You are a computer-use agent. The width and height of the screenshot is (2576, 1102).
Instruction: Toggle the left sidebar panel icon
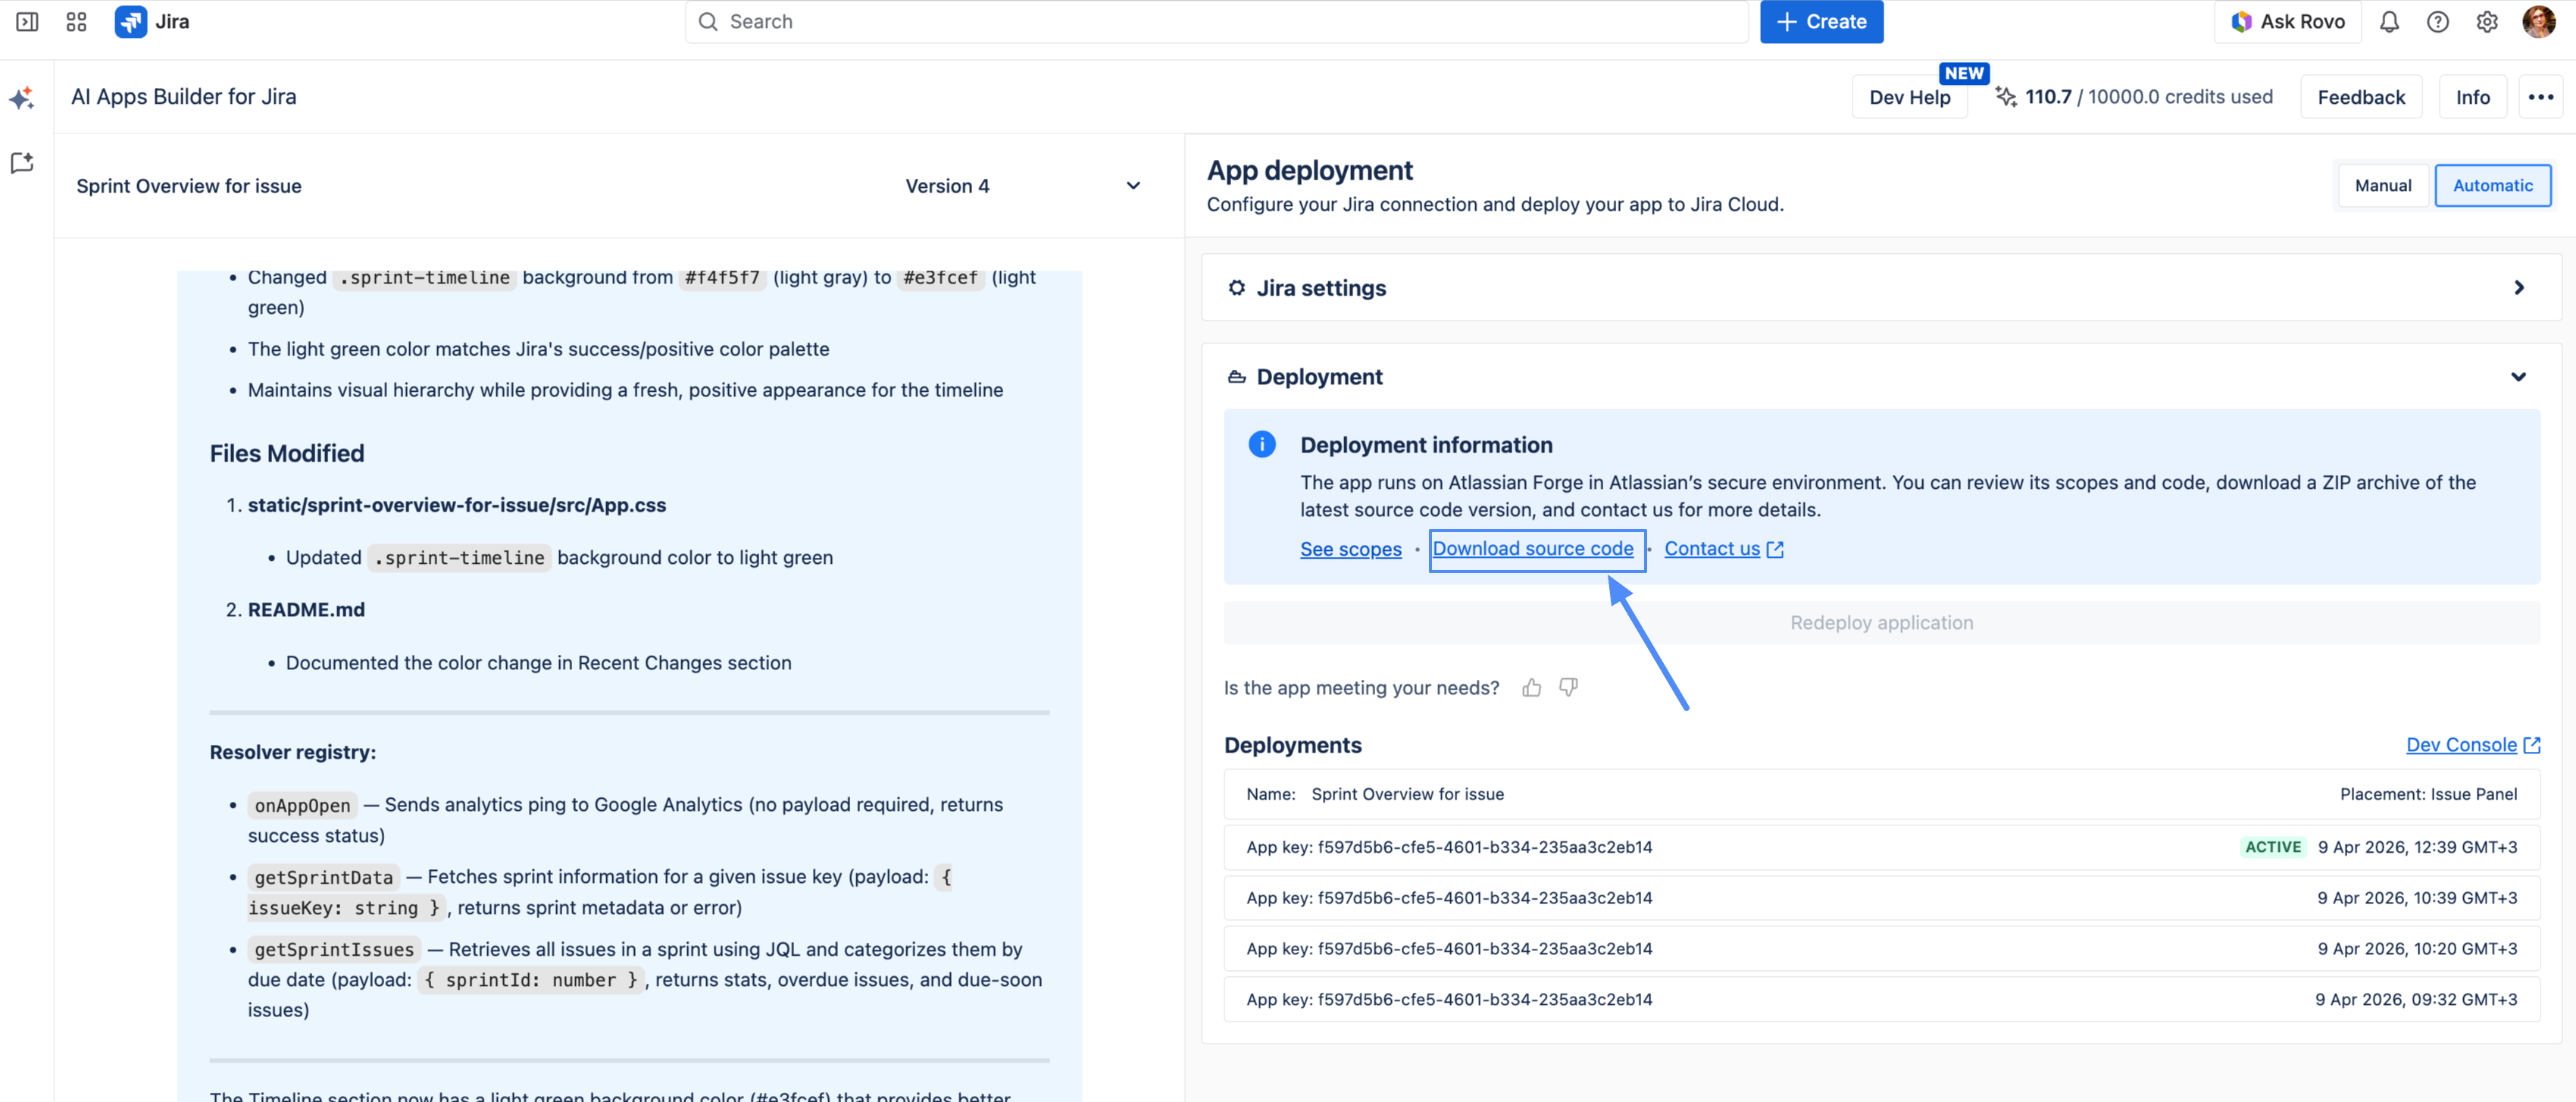click(x=27, y=22)
